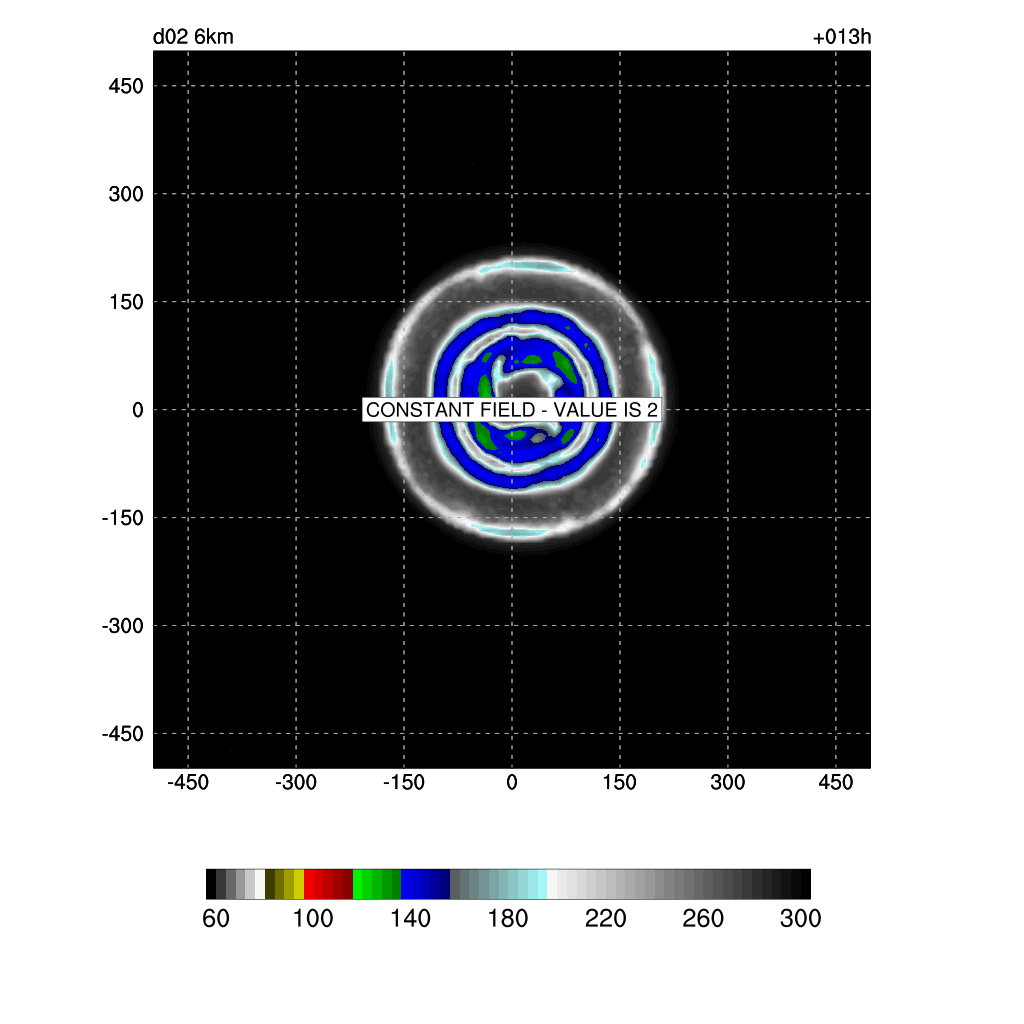This screenshot has width=1024, height=1024.
Task: Click the blue segment of the colorbar
Action: point(425,884)
